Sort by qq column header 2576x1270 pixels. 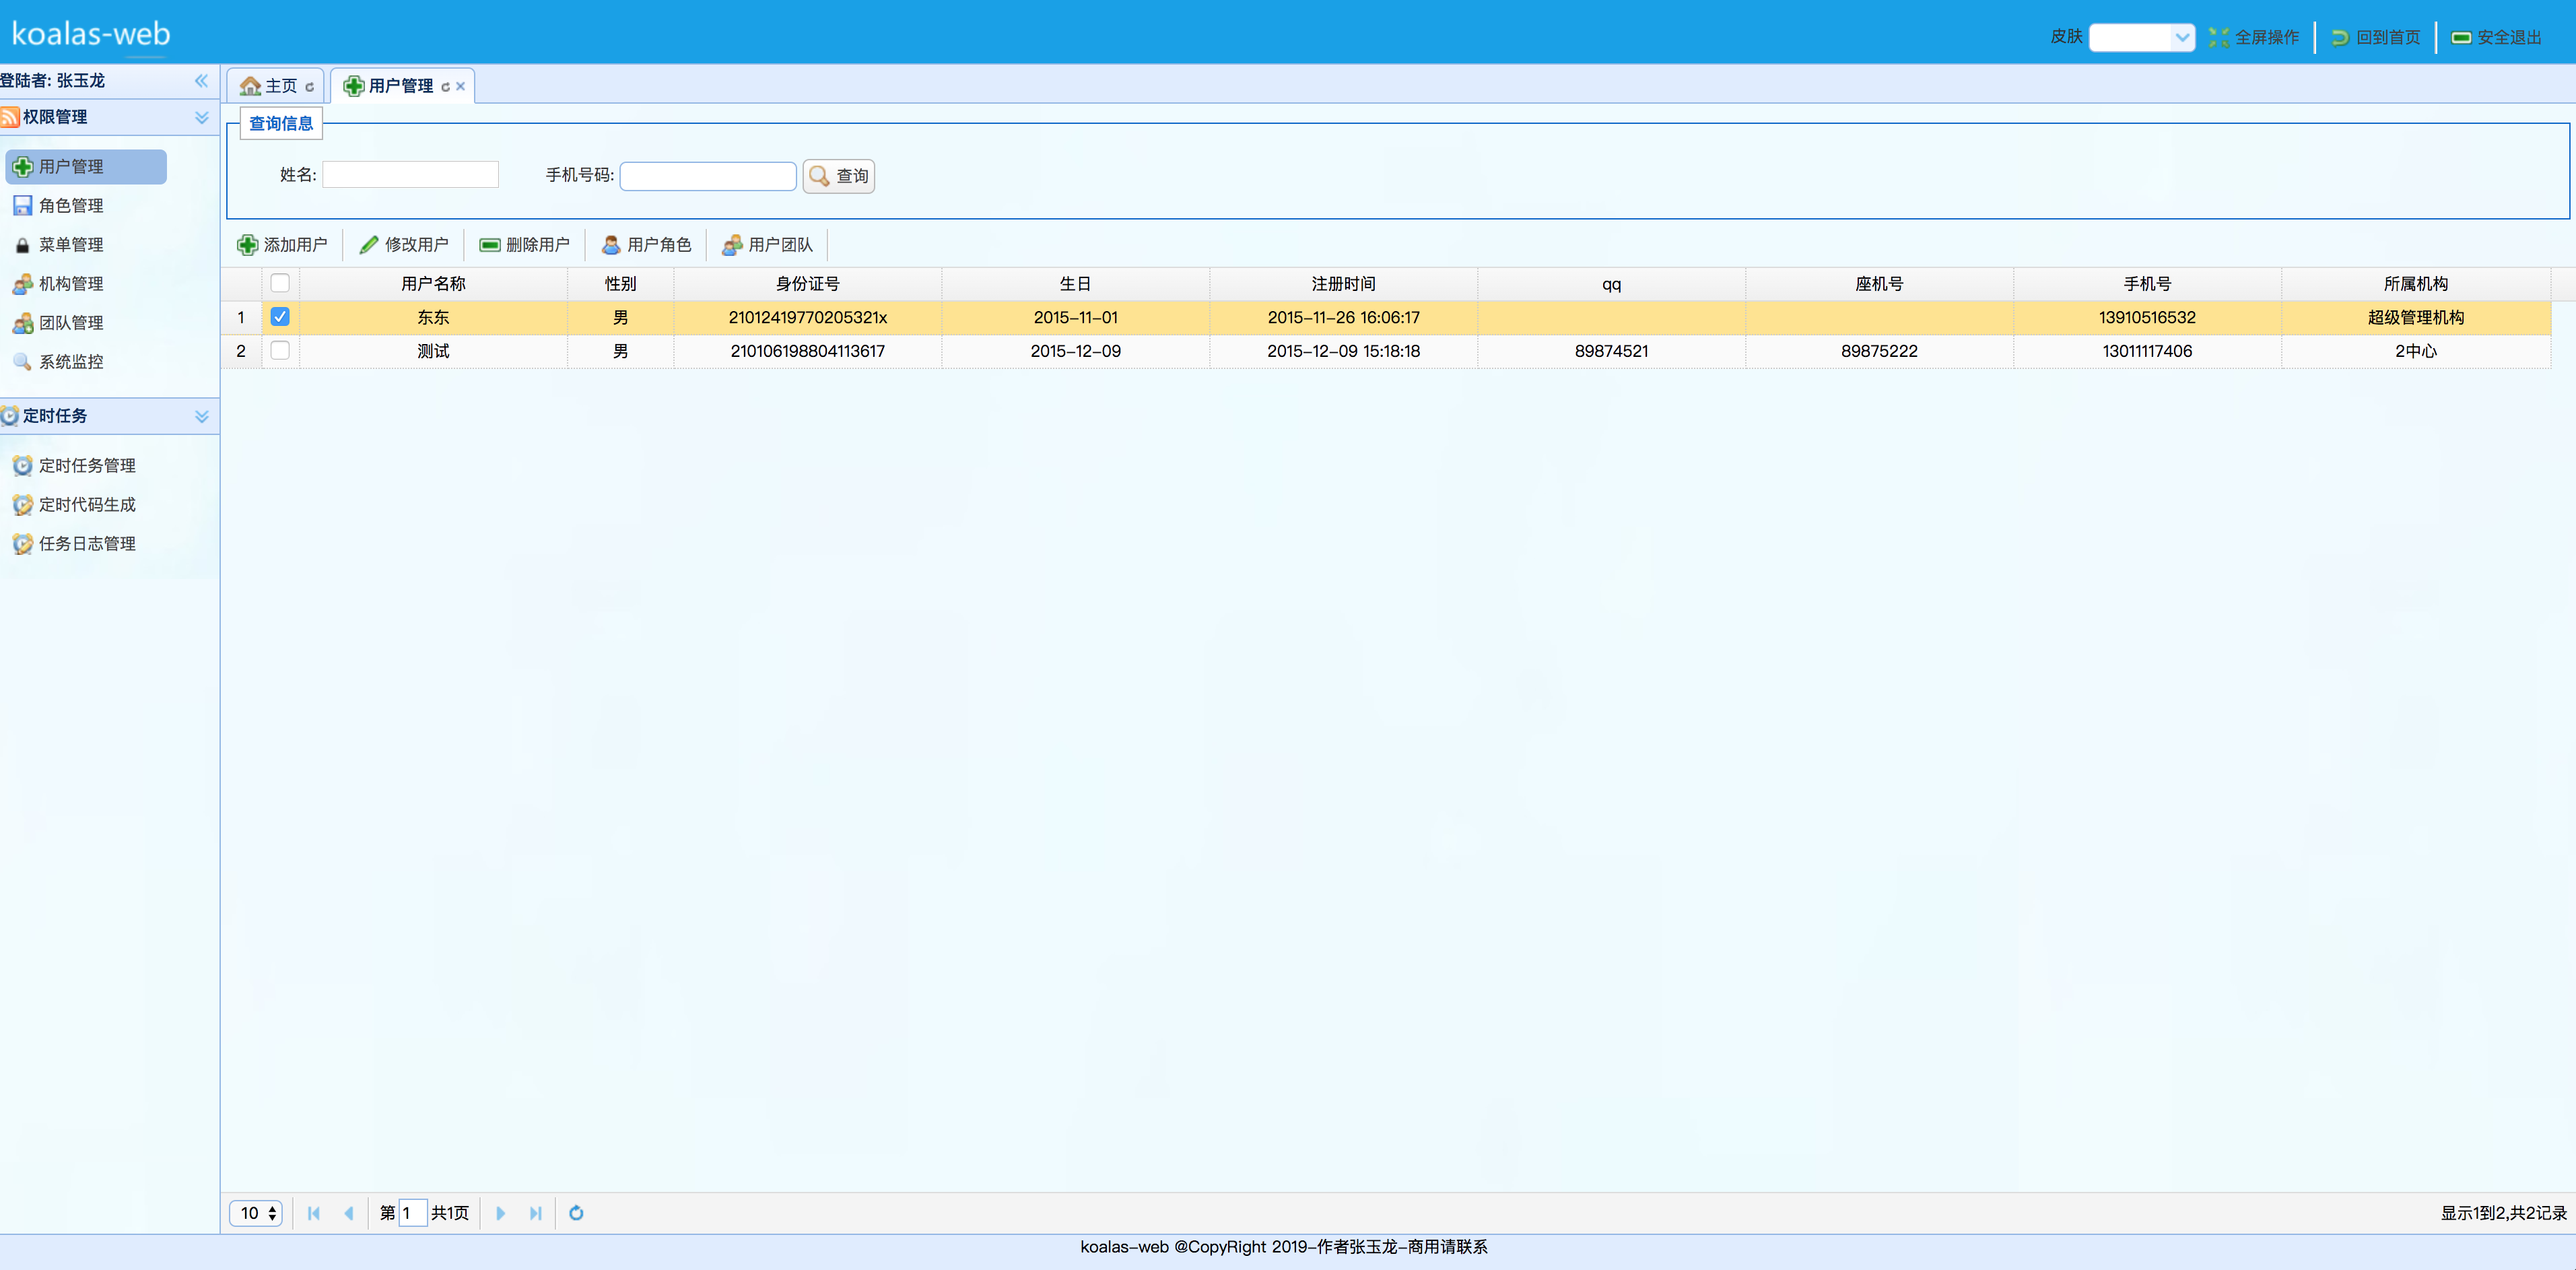pyautogui.click(x=1612, y=284)
